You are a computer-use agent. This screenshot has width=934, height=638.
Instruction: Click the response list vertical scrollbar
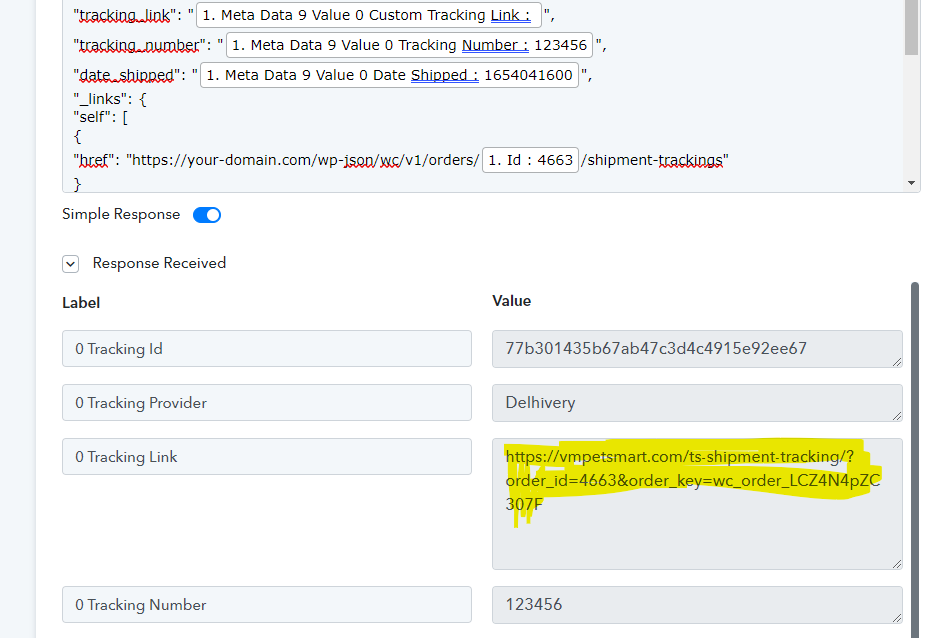[914, 460]
